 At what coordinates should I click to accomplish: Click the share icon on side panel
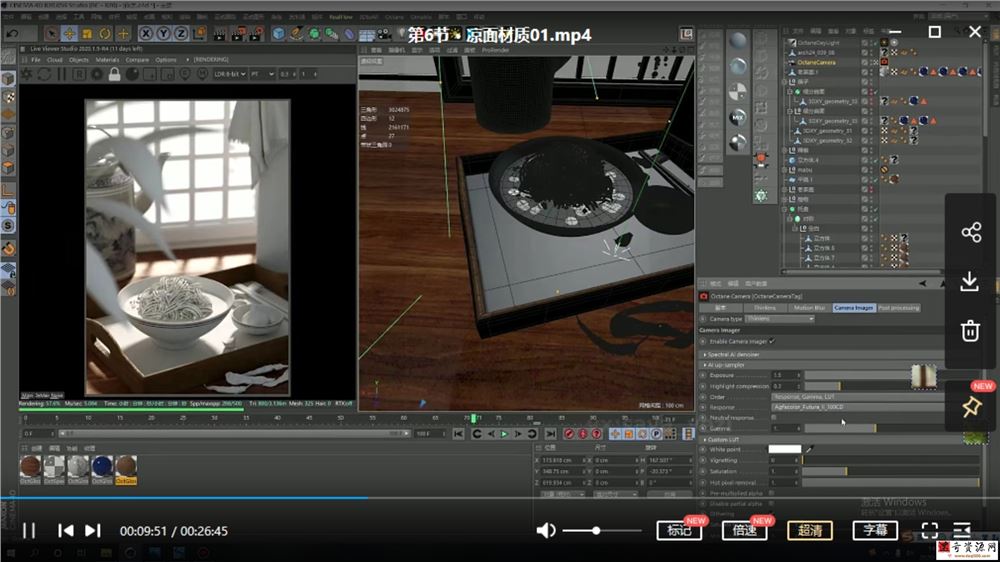[x=971, y=232]
